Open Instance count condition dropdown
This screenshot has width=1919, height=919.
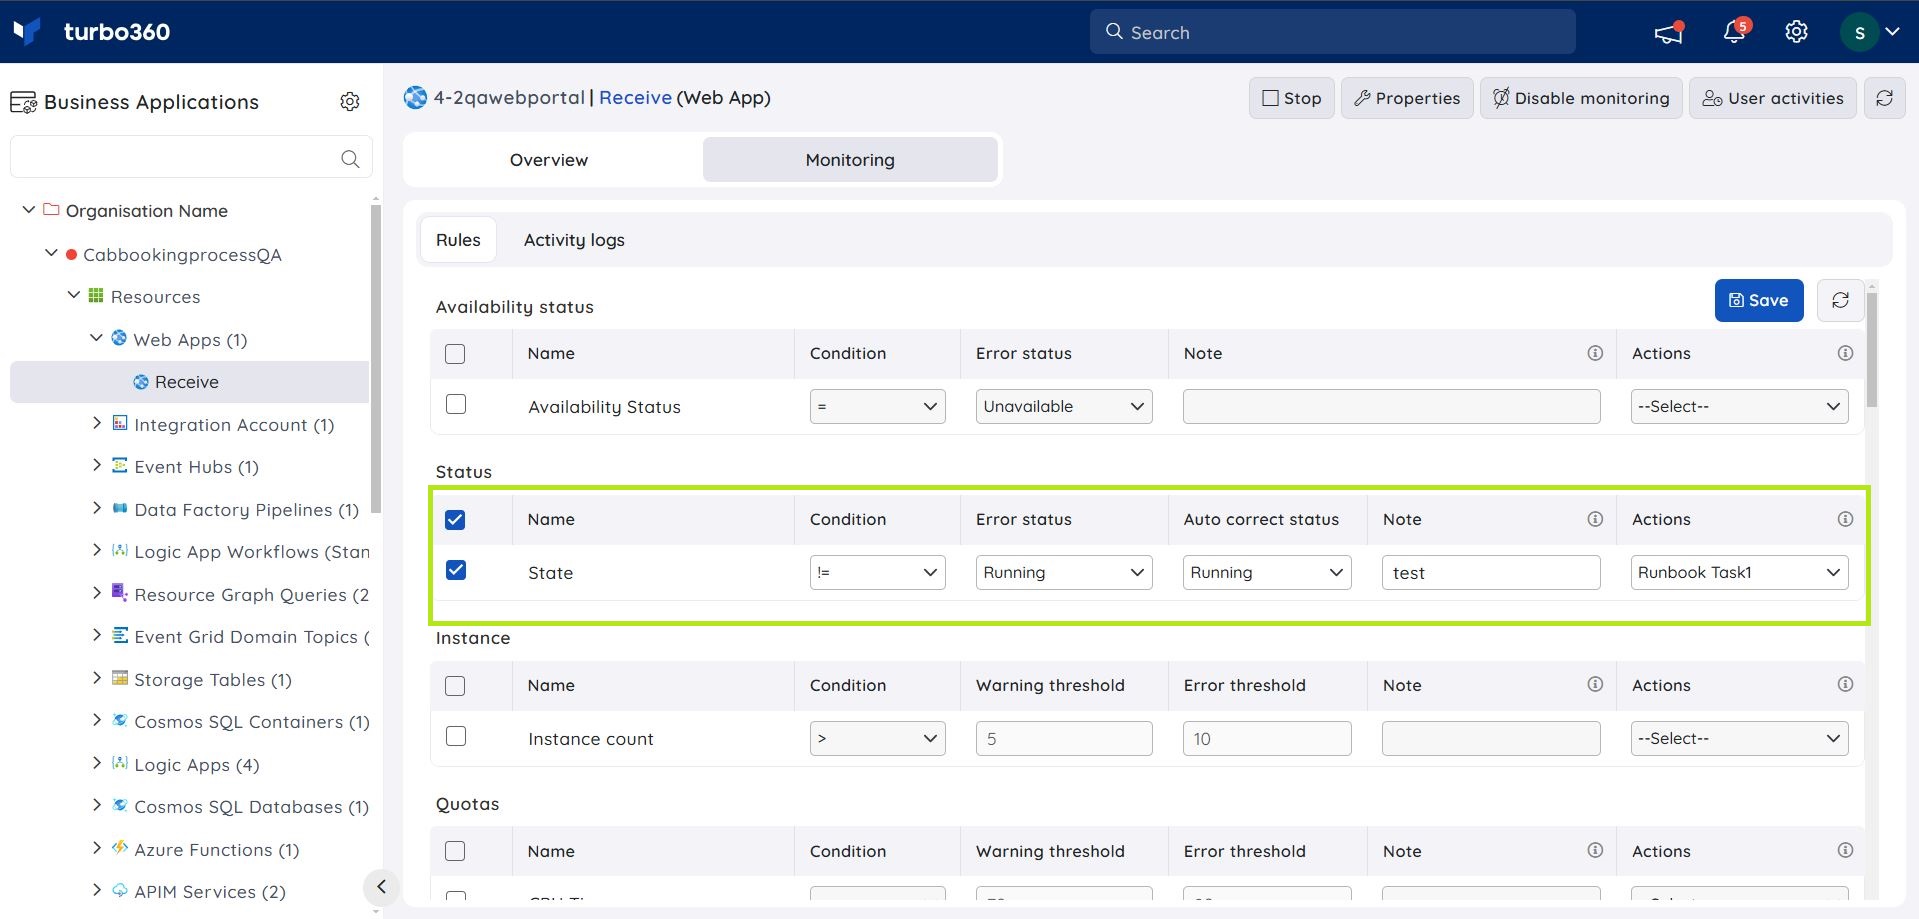877,738
